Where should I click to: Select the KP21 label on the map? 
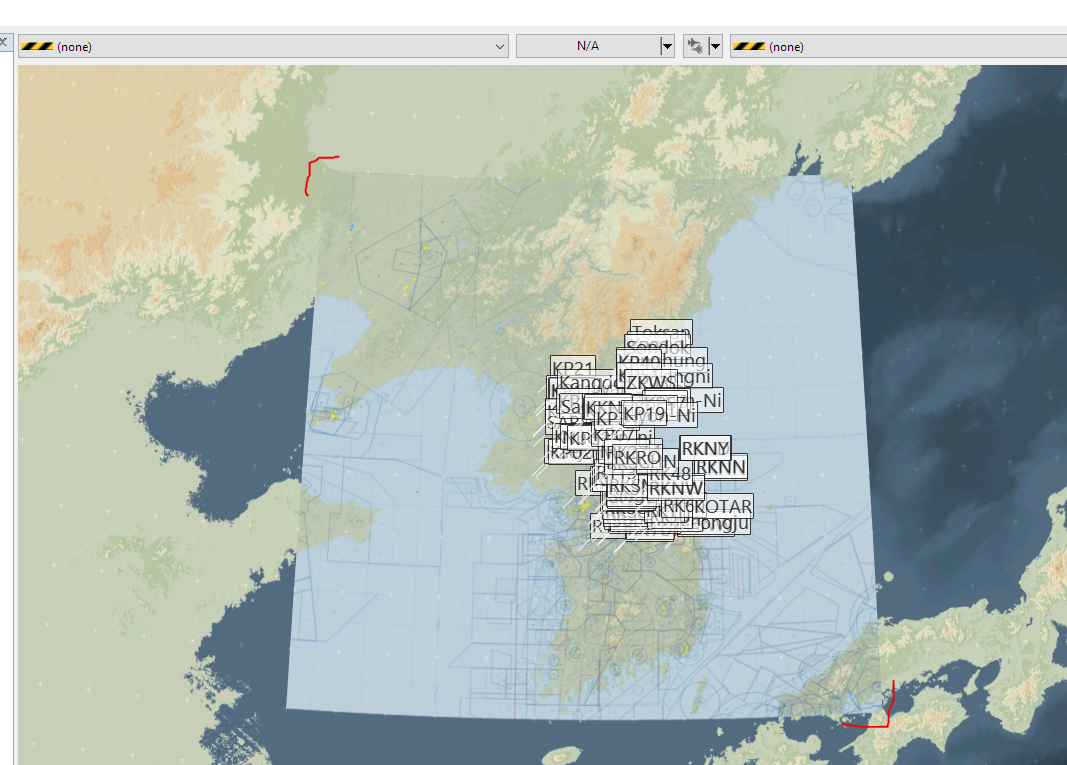pyautogui.click(x=573, y=368)
